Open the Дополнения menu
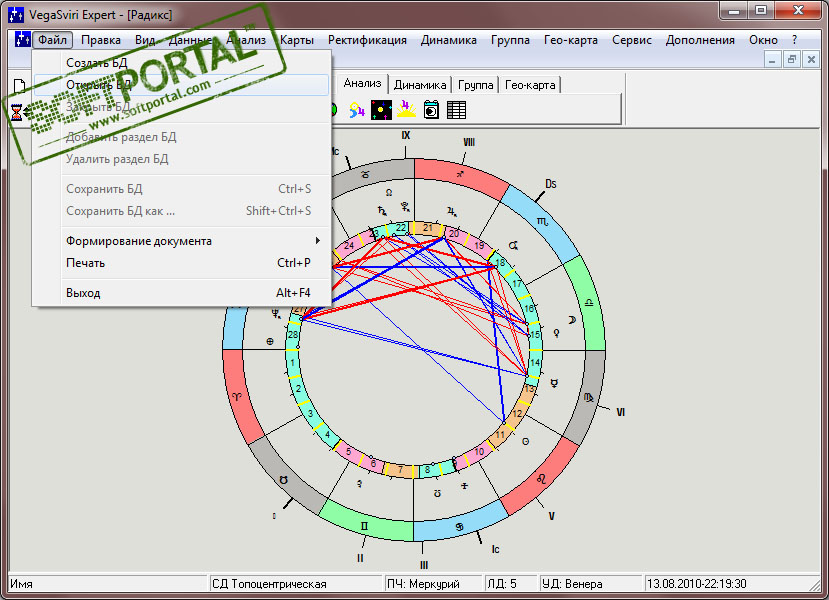Viewport: 829px width, 600px height. tap(700, 40)
